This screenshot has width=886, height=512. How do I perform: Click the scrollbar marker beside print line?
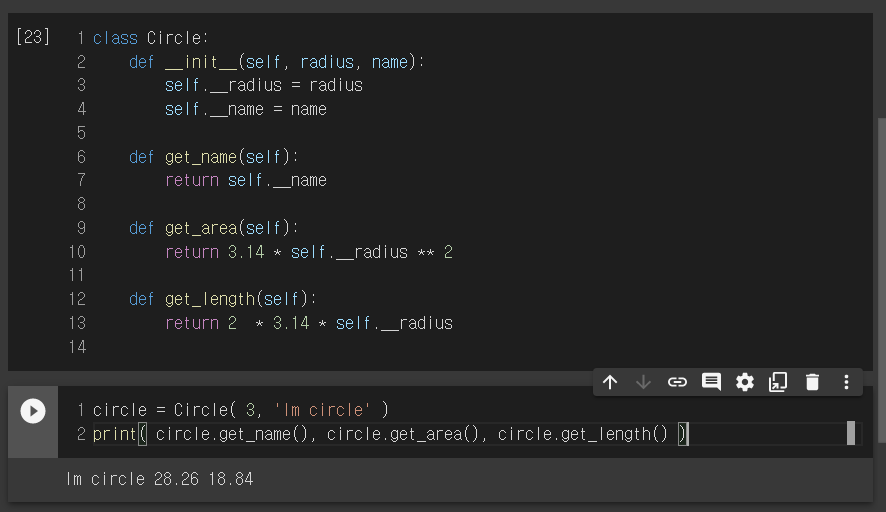(850, 433)
